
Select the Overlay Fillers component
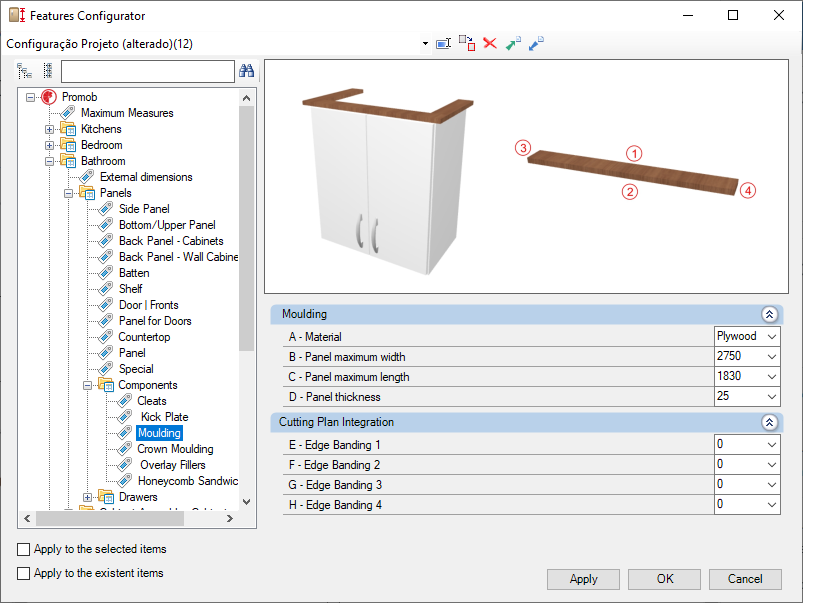coord(173,466)
